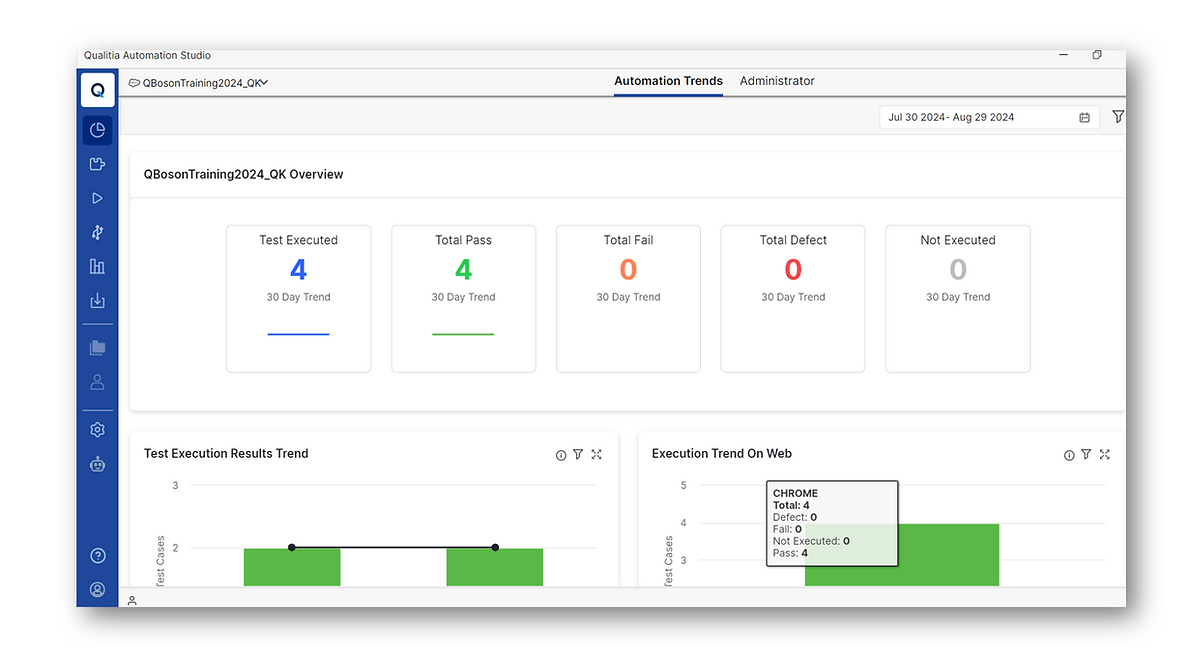Image resolution: width=1190 pixels, height=649 pixels.
Task: Click the calendar icon in date range field
Action: pos(1085,118)
